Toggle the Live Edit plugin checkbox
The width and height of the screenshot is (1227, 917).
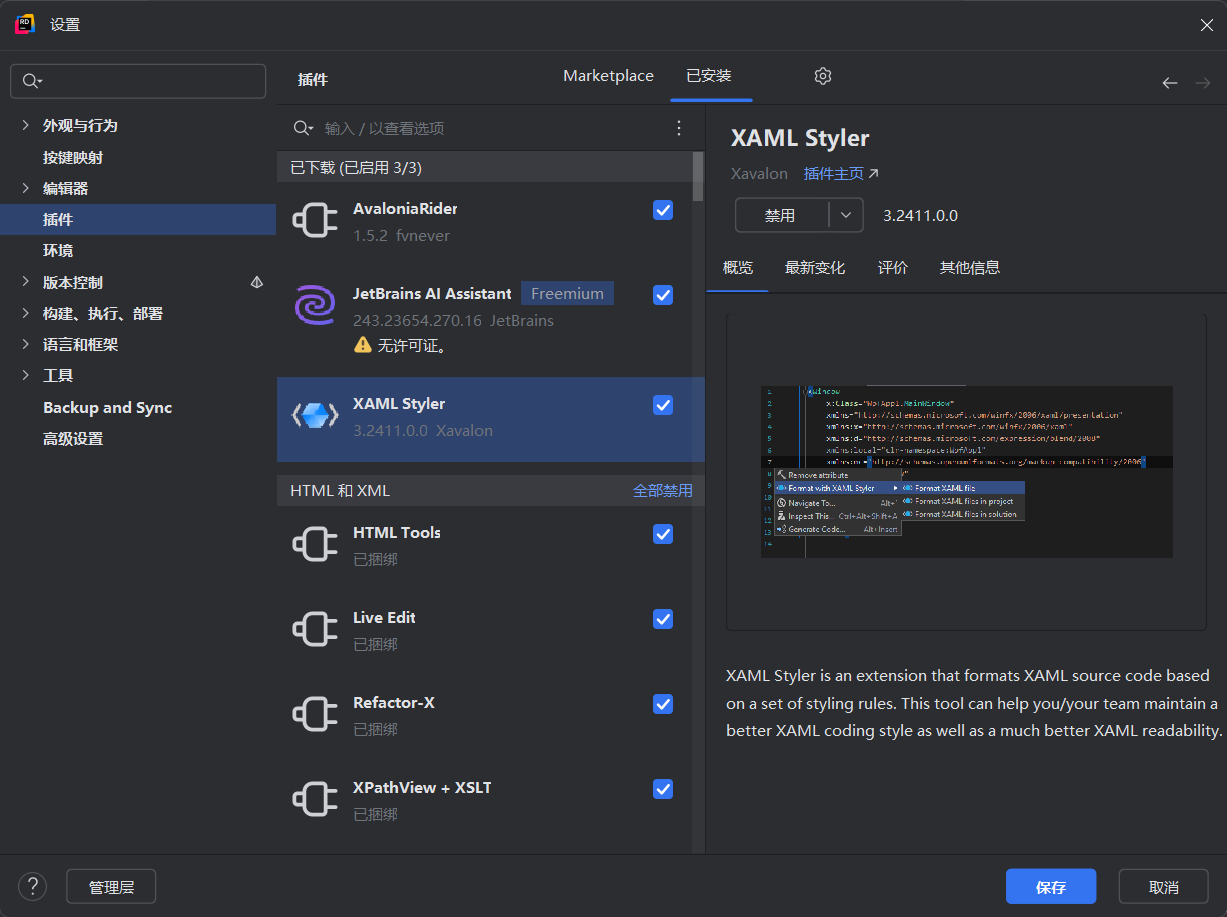[663, 619]
